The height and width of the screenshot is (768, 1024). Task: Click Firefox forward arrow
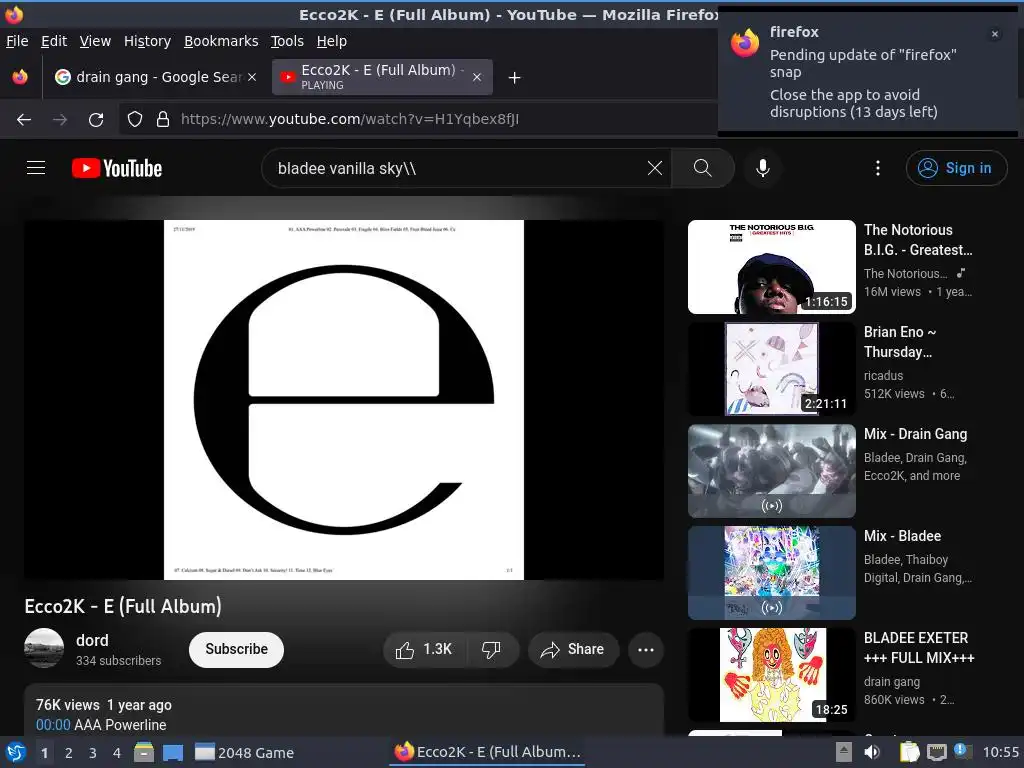click(x=60, y=119)
